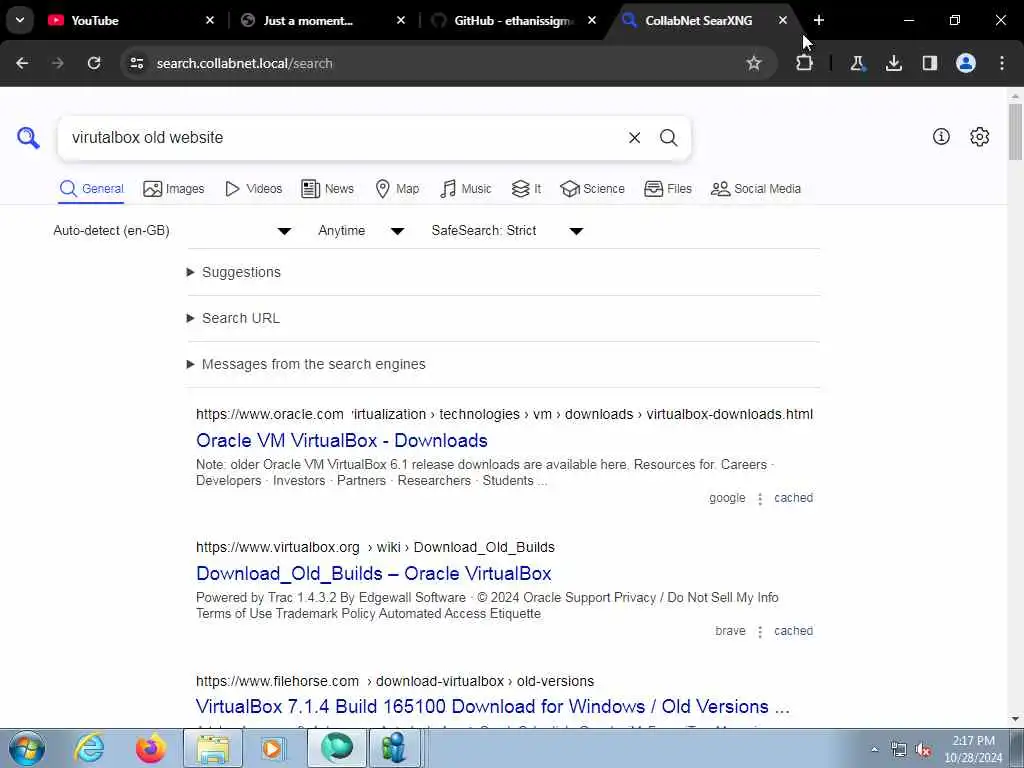
Task: Open the Windows Start button
Action: [x=27, y=748]
